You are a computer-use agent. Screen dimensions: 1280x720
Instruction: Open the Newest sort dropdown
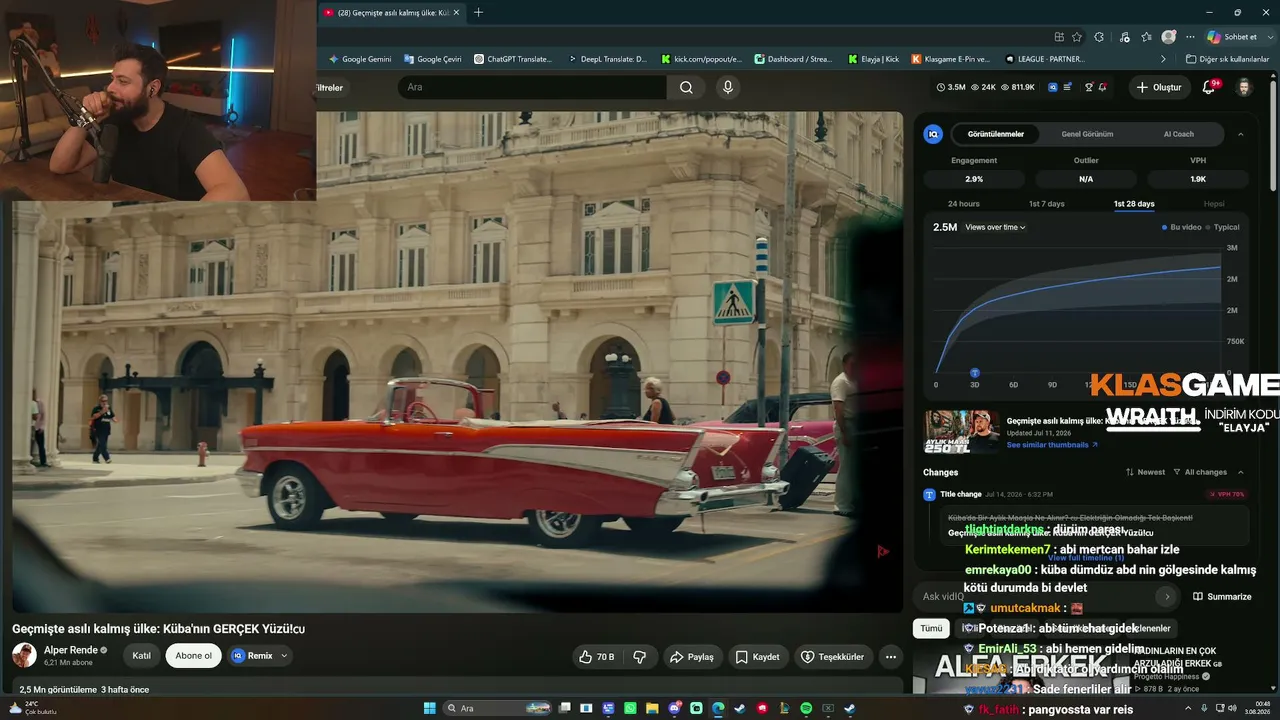coord(1146,472)
